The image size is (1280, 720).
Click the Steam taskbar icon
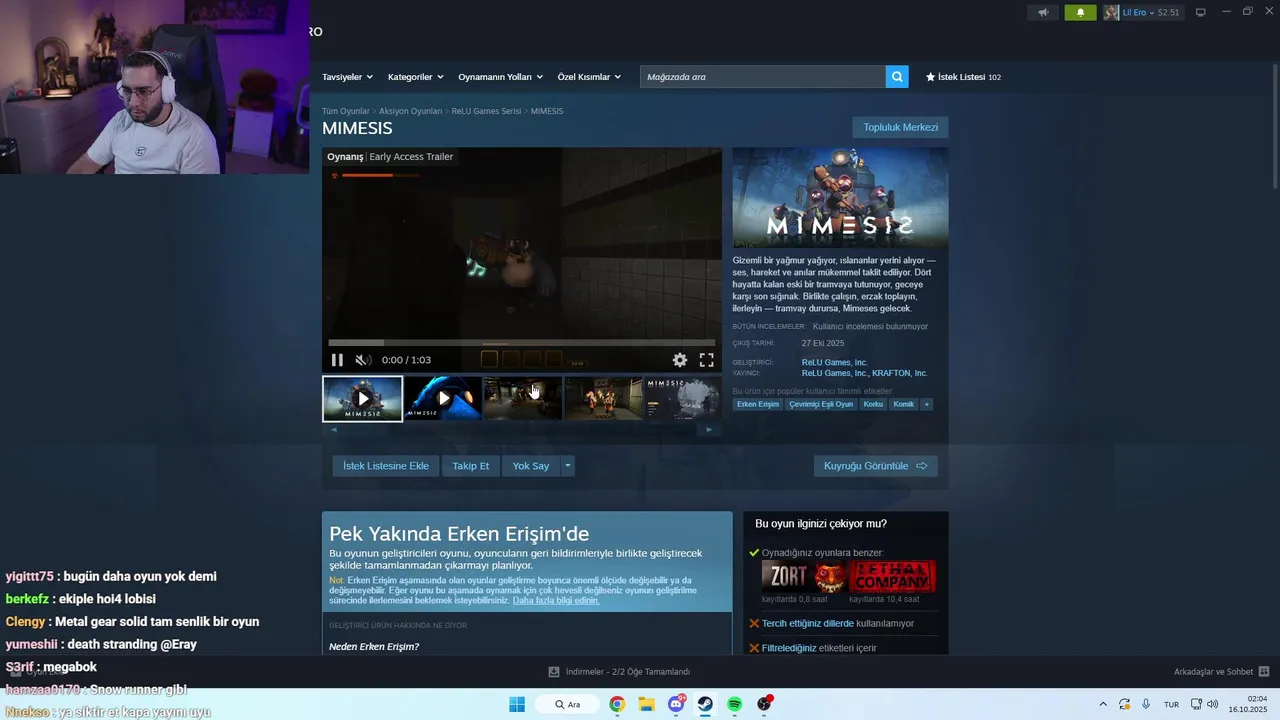pos(705,704)
